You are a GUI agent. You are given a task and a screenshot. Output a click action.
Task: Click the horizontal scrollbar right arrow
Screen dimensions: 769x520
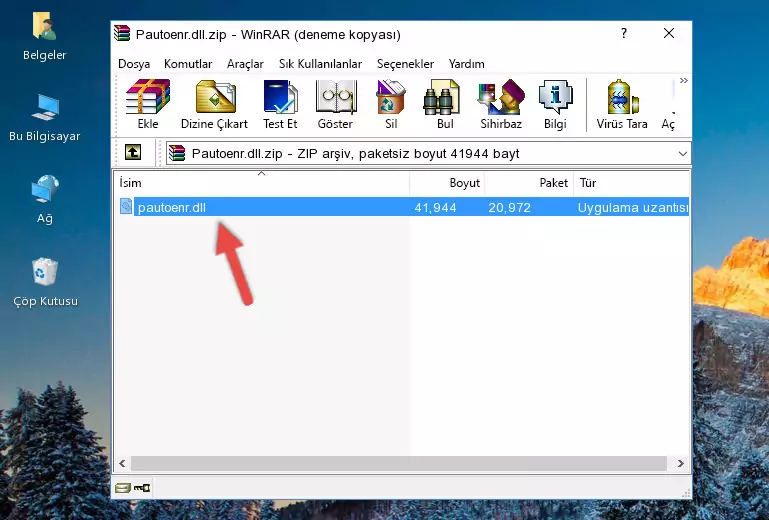(680, 463)
